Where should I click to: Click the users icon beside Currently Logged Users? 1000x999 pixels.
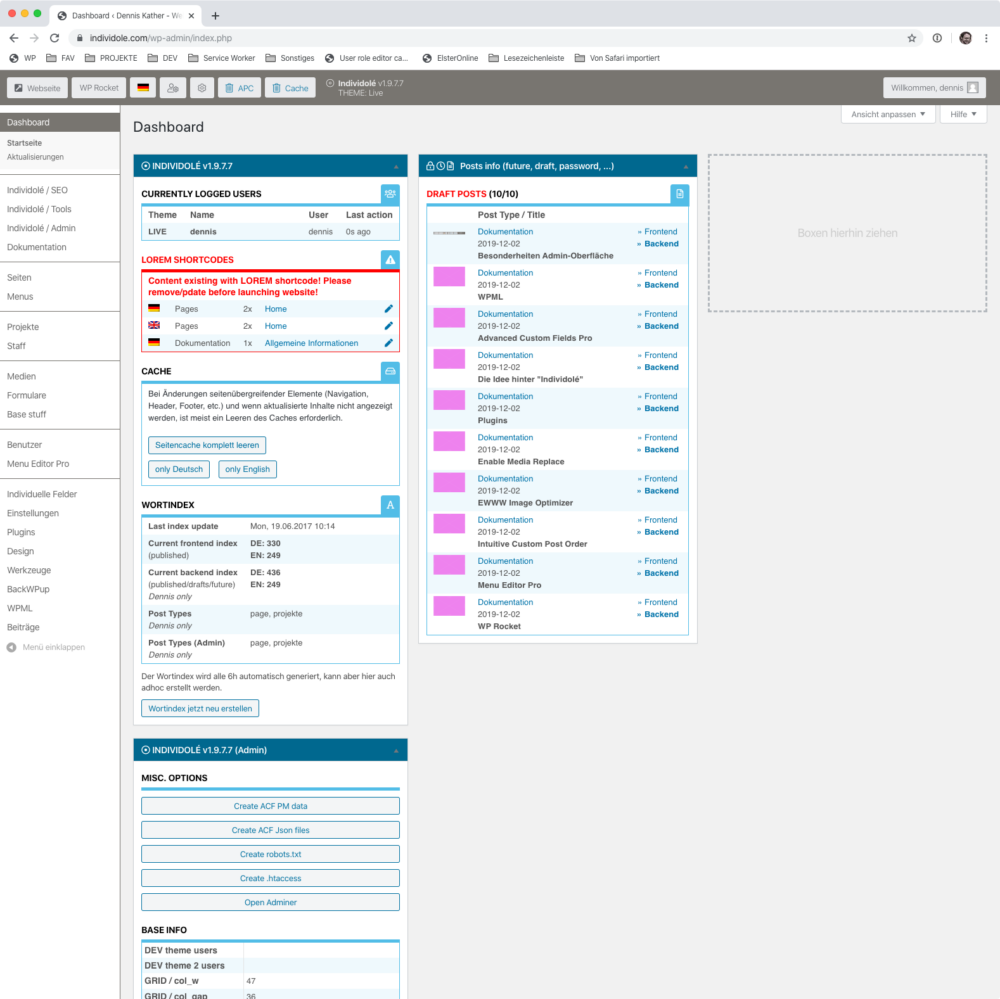[x=390, y=194]
